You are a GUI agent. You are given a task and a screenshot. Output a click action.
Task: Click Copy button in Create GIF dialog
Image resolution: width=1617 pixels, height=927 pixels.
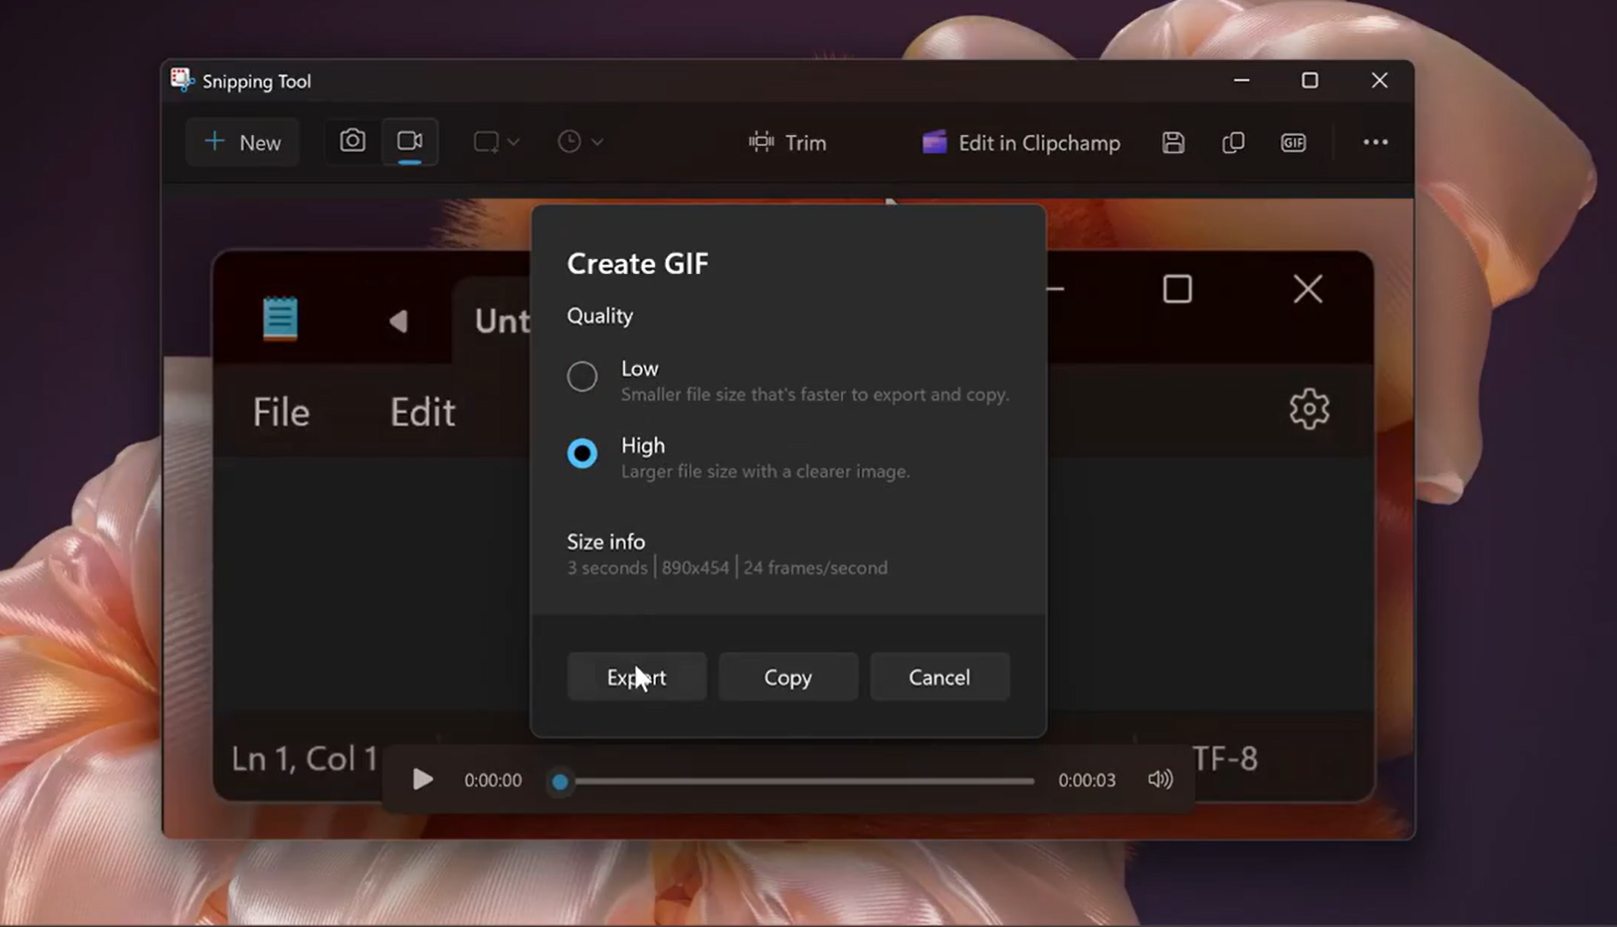coord(788,677)
